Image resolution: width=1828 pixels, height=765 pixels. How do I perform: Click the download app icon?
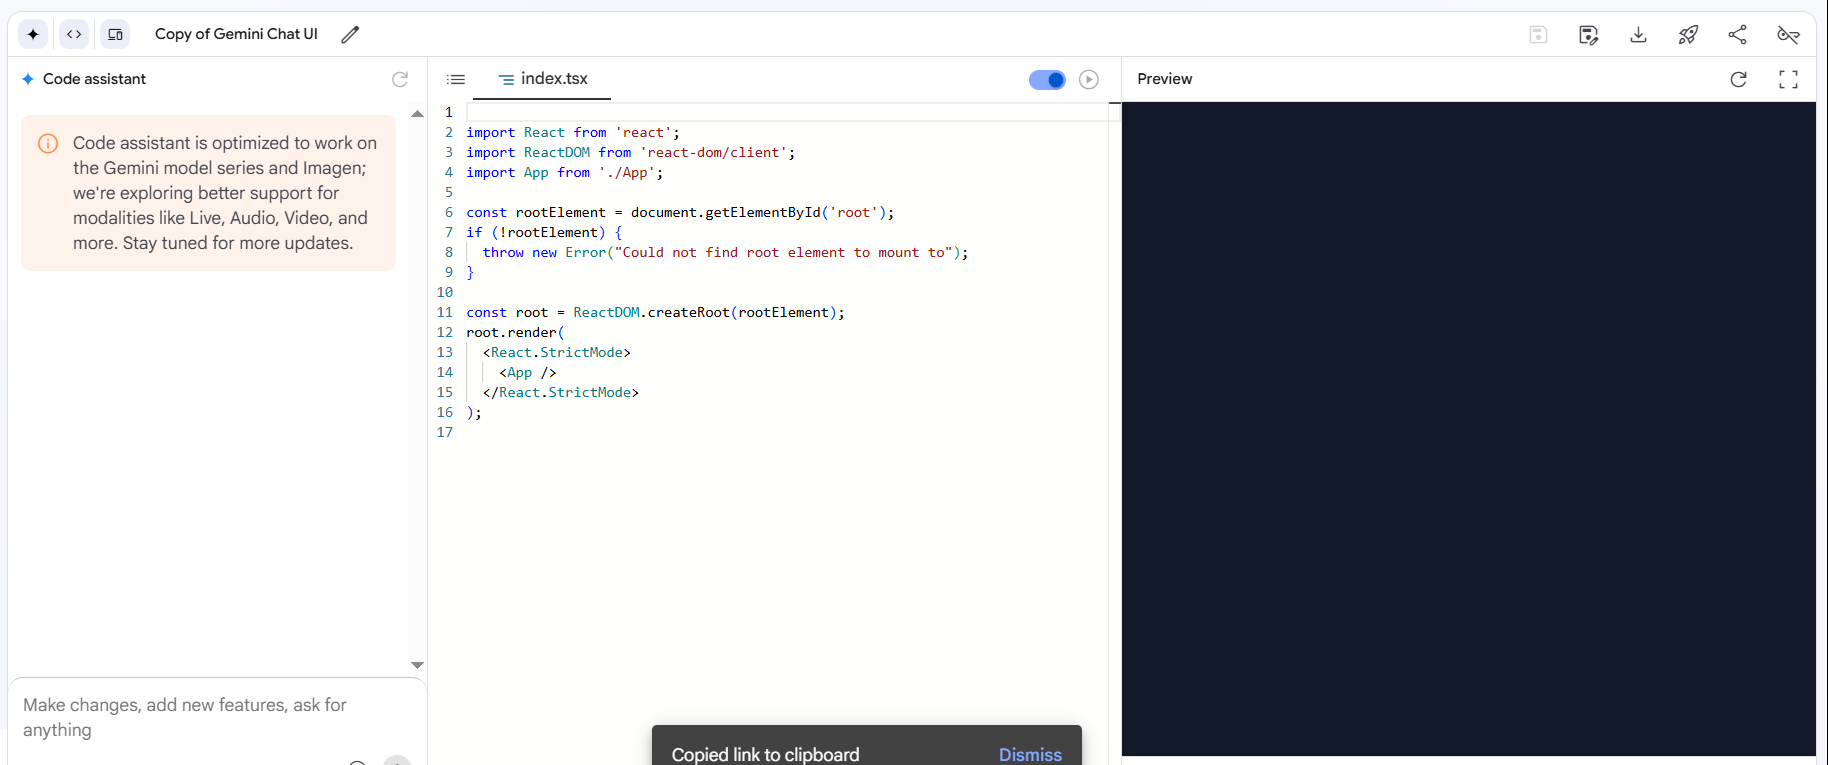point(1638,35)
